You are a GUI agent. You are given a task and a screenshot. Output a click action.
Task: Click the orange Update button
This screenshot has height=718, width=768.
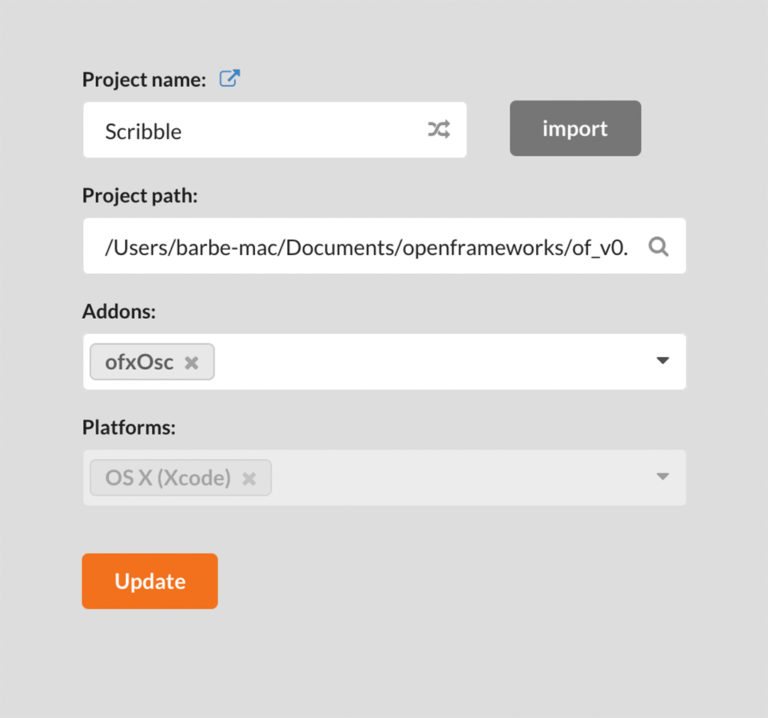[150, 581]
